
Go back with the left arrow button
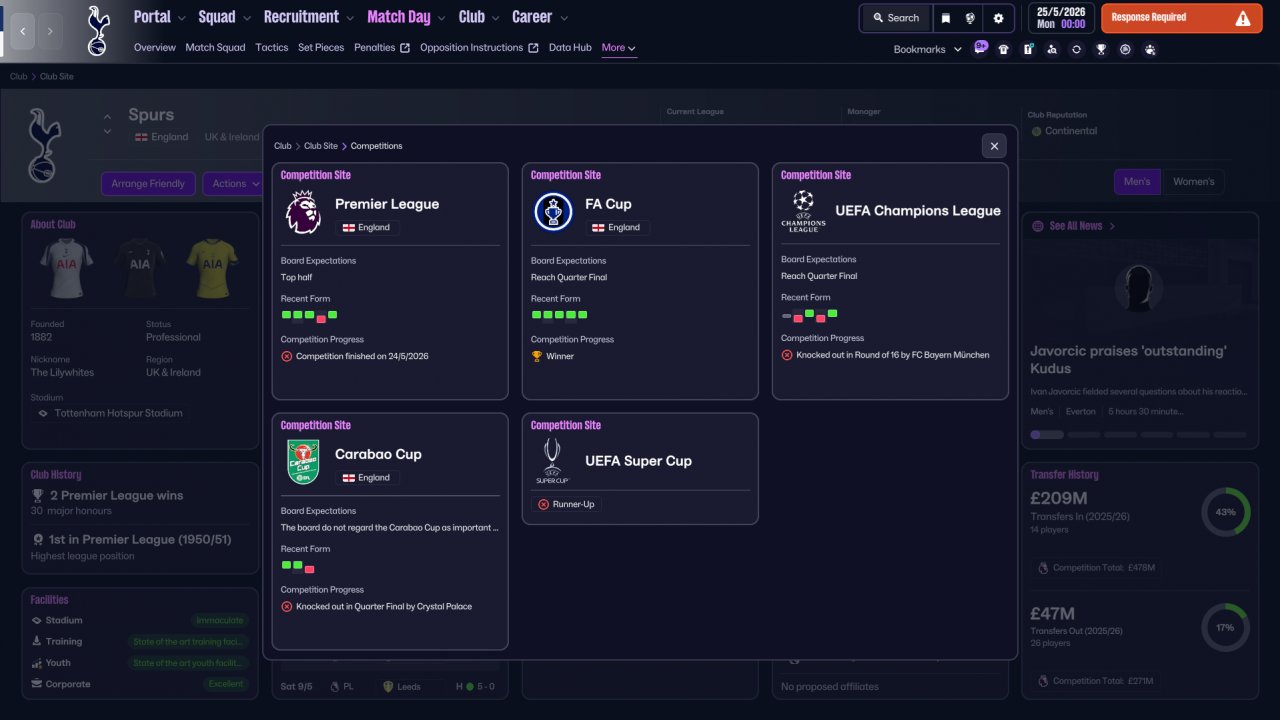[23, 31]
